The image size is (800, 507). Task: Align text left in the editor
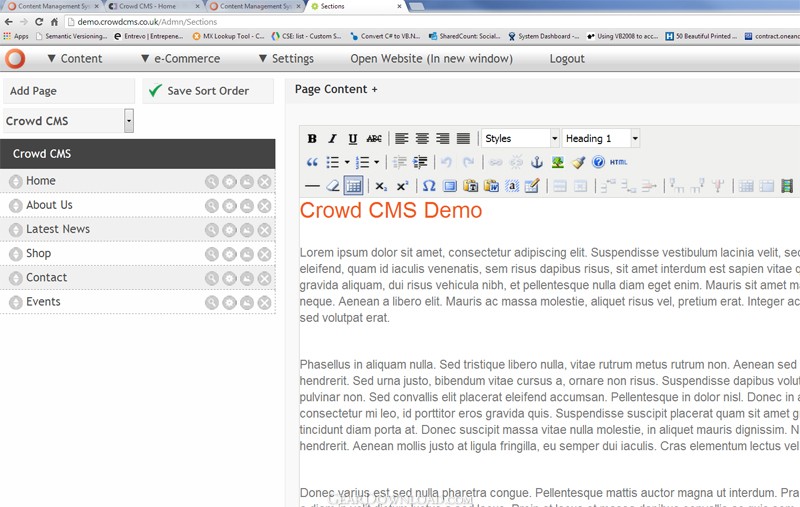point(402,138)
